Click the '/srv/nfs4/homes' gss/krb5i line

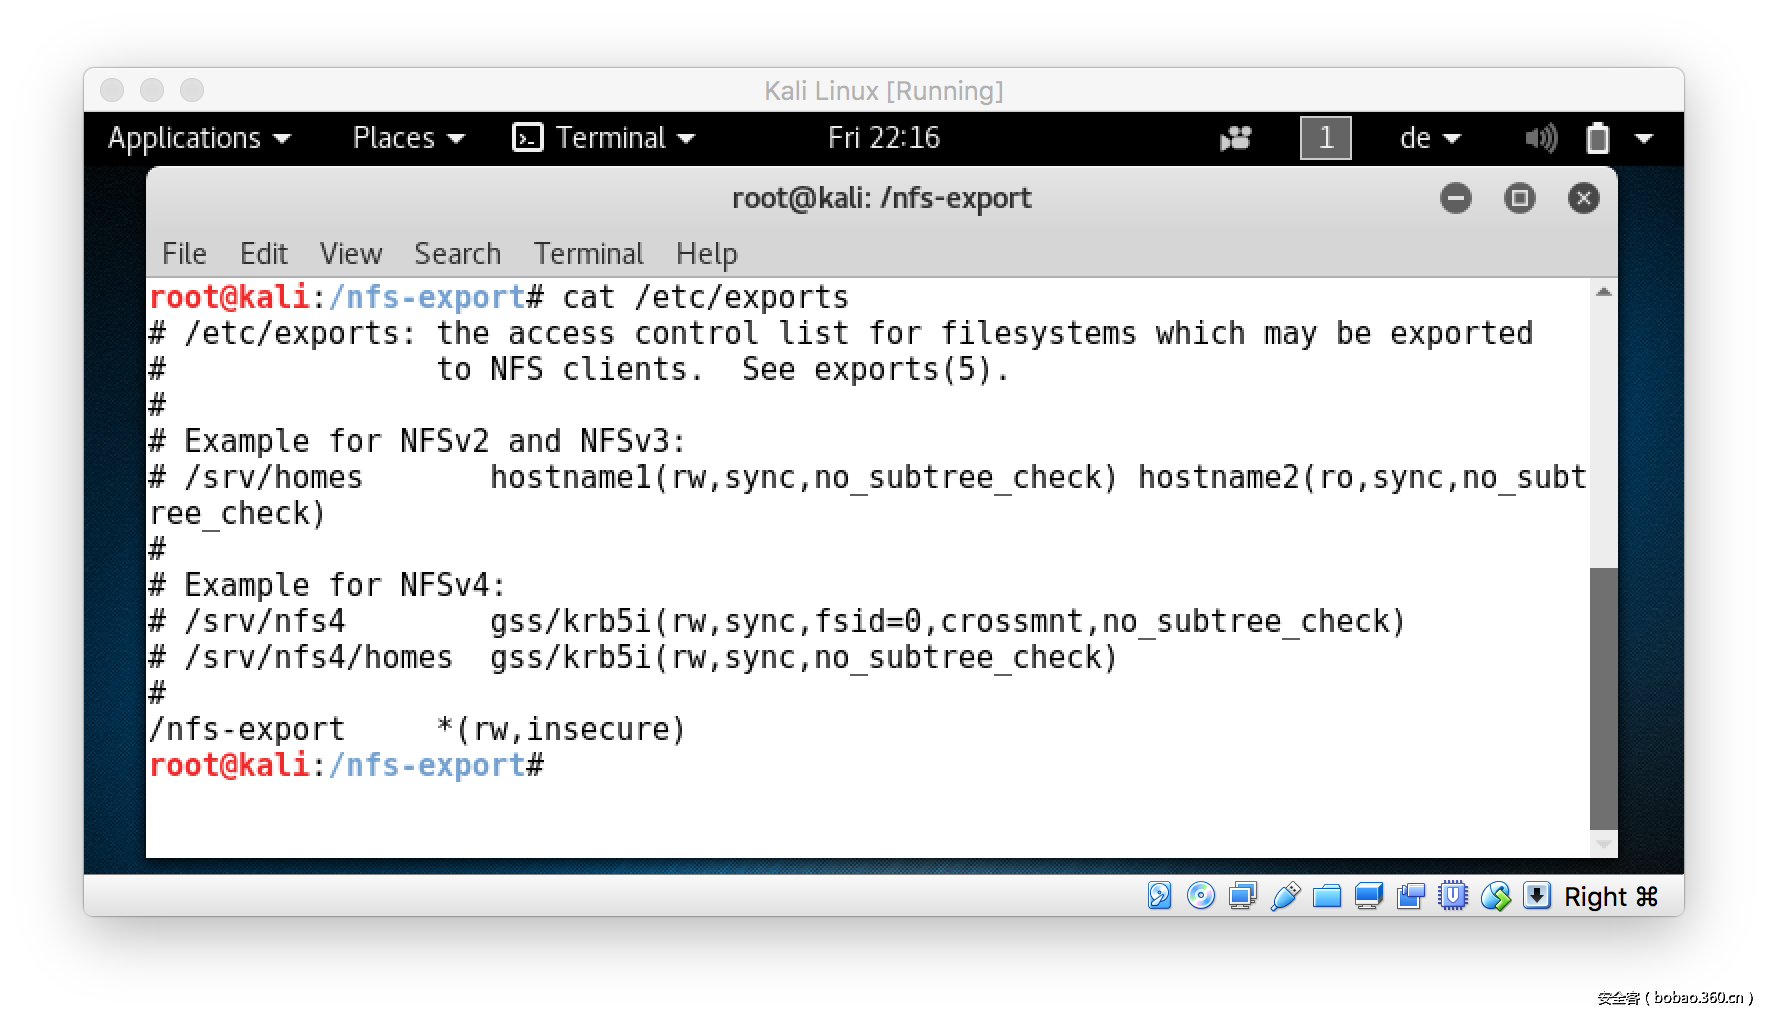point(633,658)
